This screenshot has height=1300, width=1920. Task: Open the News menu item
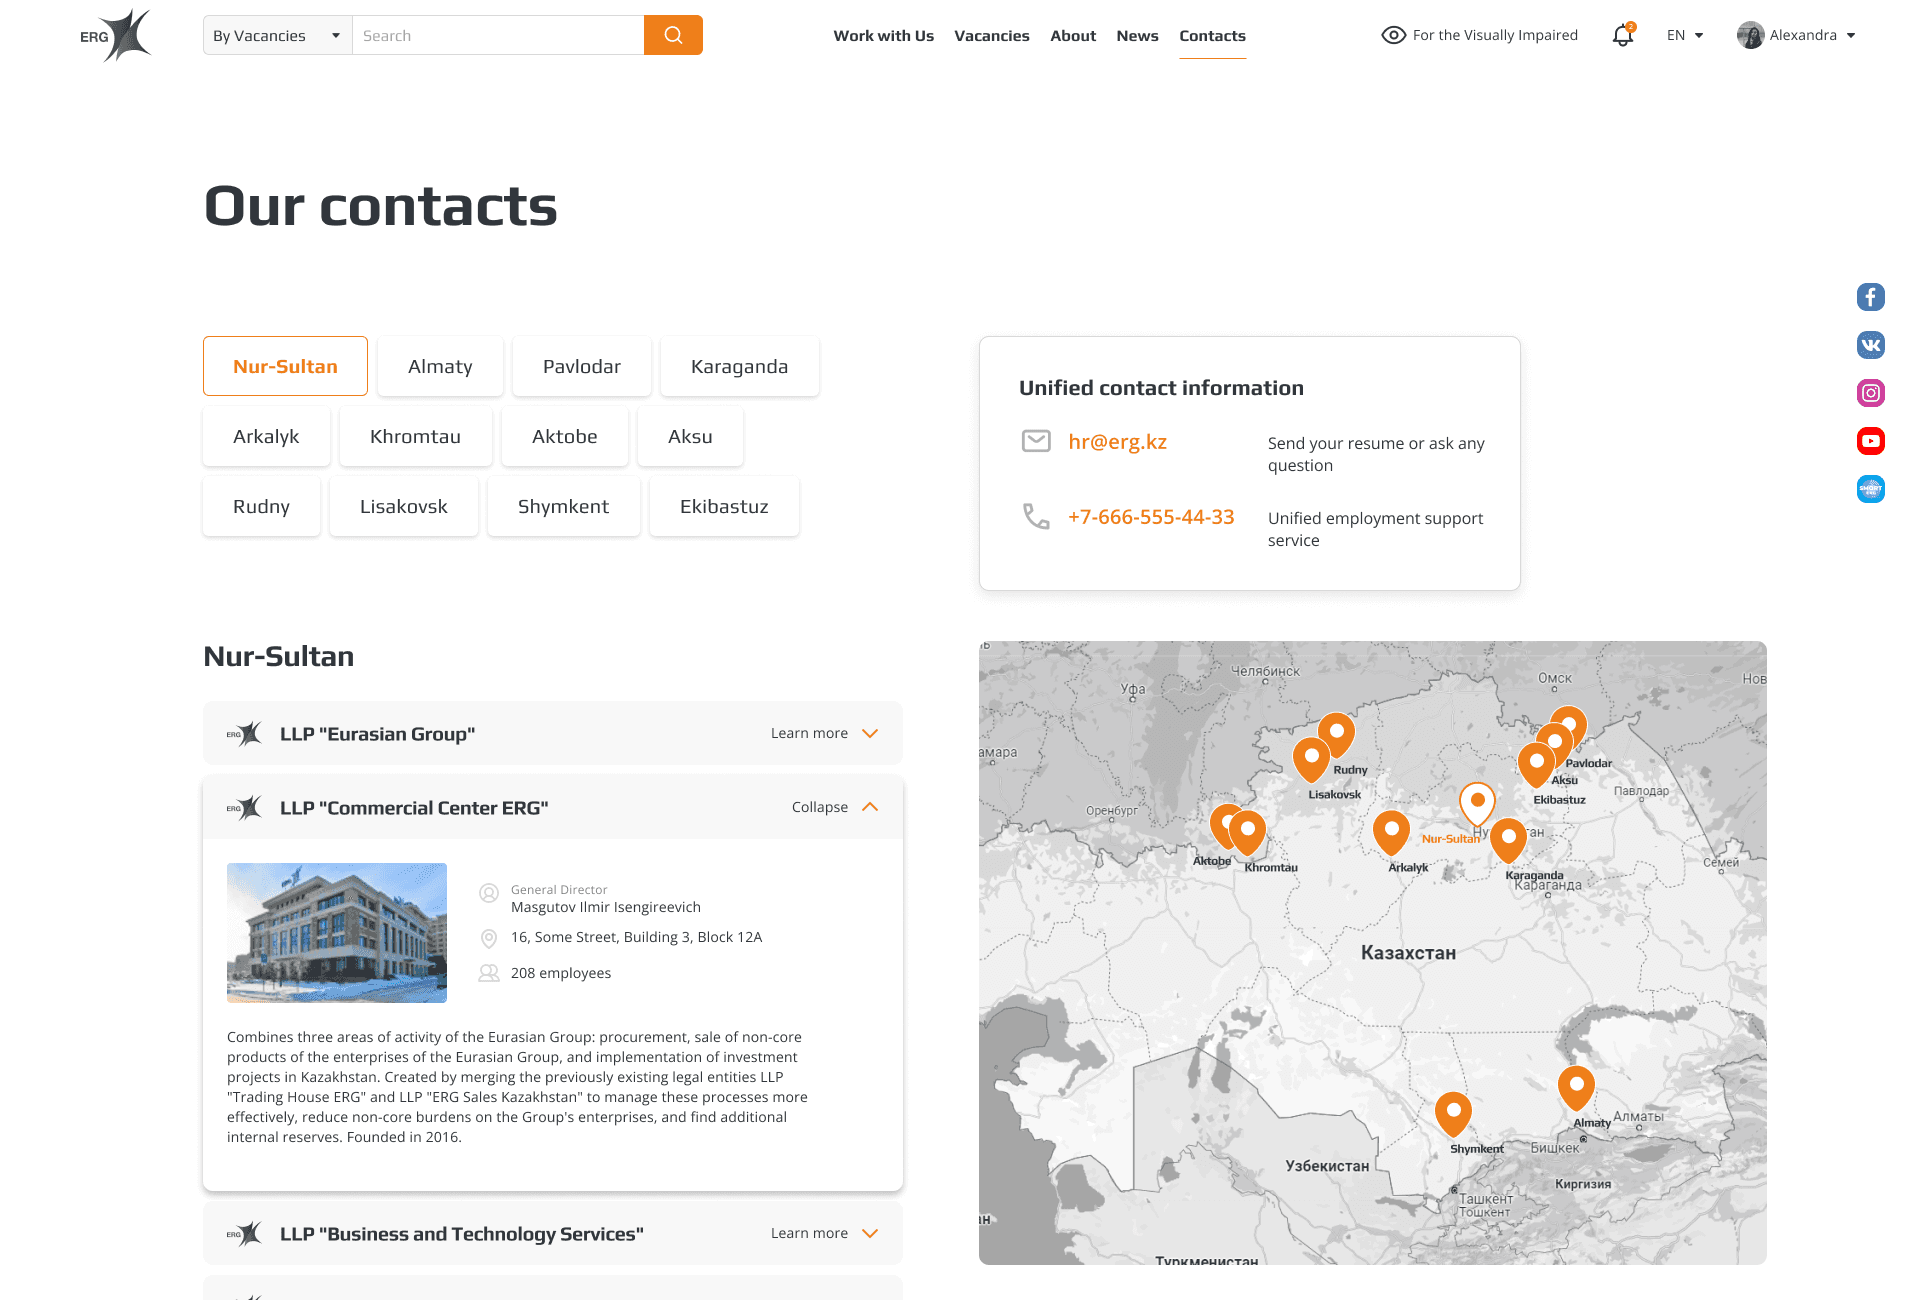1137,35
